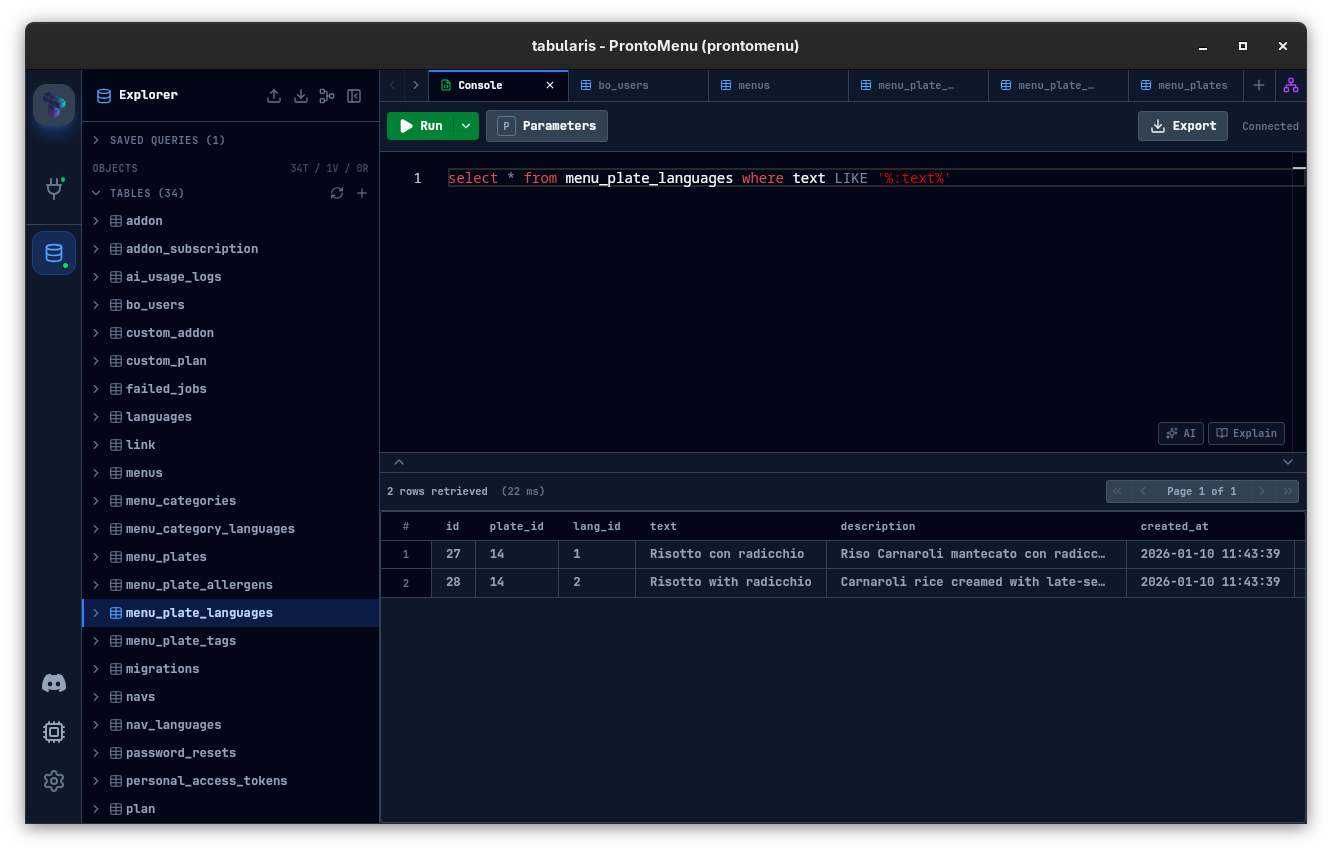Open the purple ER diagram icon beside tabs

coord(1290,85)
